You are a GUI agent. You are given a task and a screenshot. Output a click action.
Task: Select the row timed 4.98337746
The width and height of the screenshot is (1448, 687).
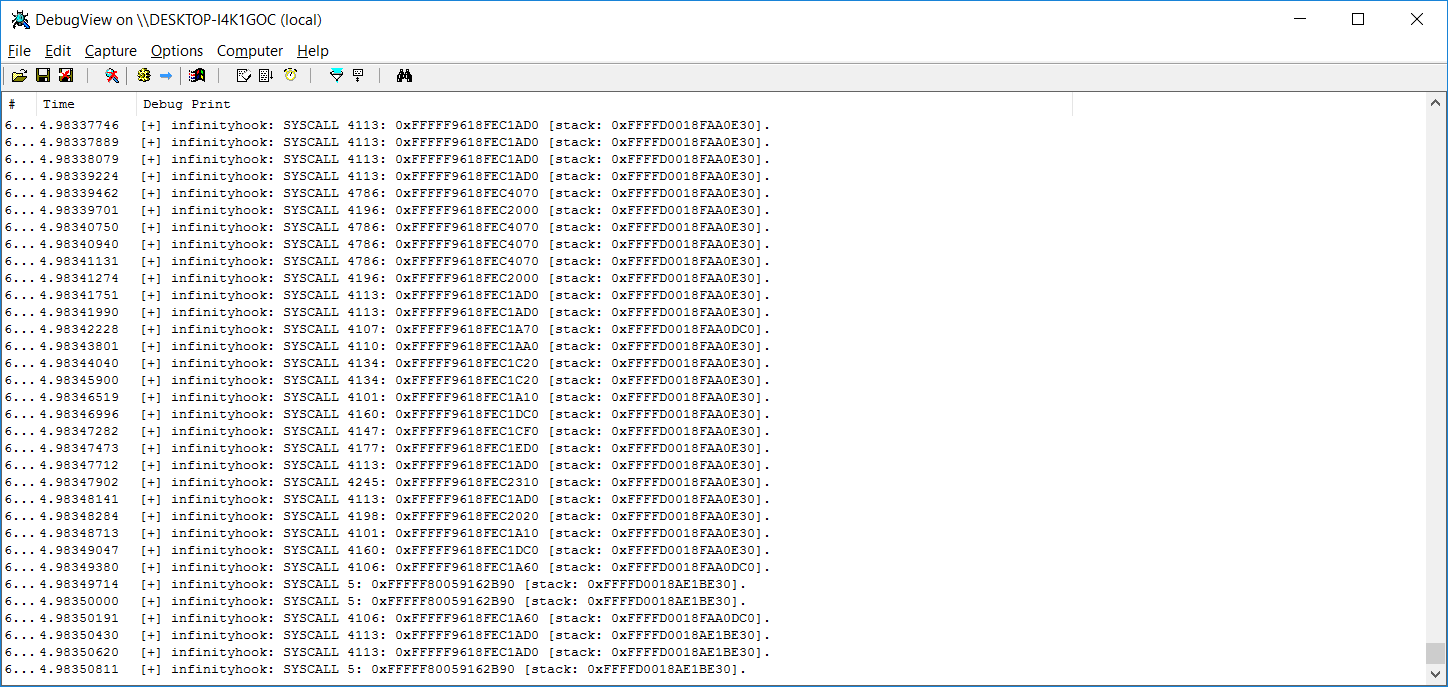pyautogui.click(x=714, y=125)
